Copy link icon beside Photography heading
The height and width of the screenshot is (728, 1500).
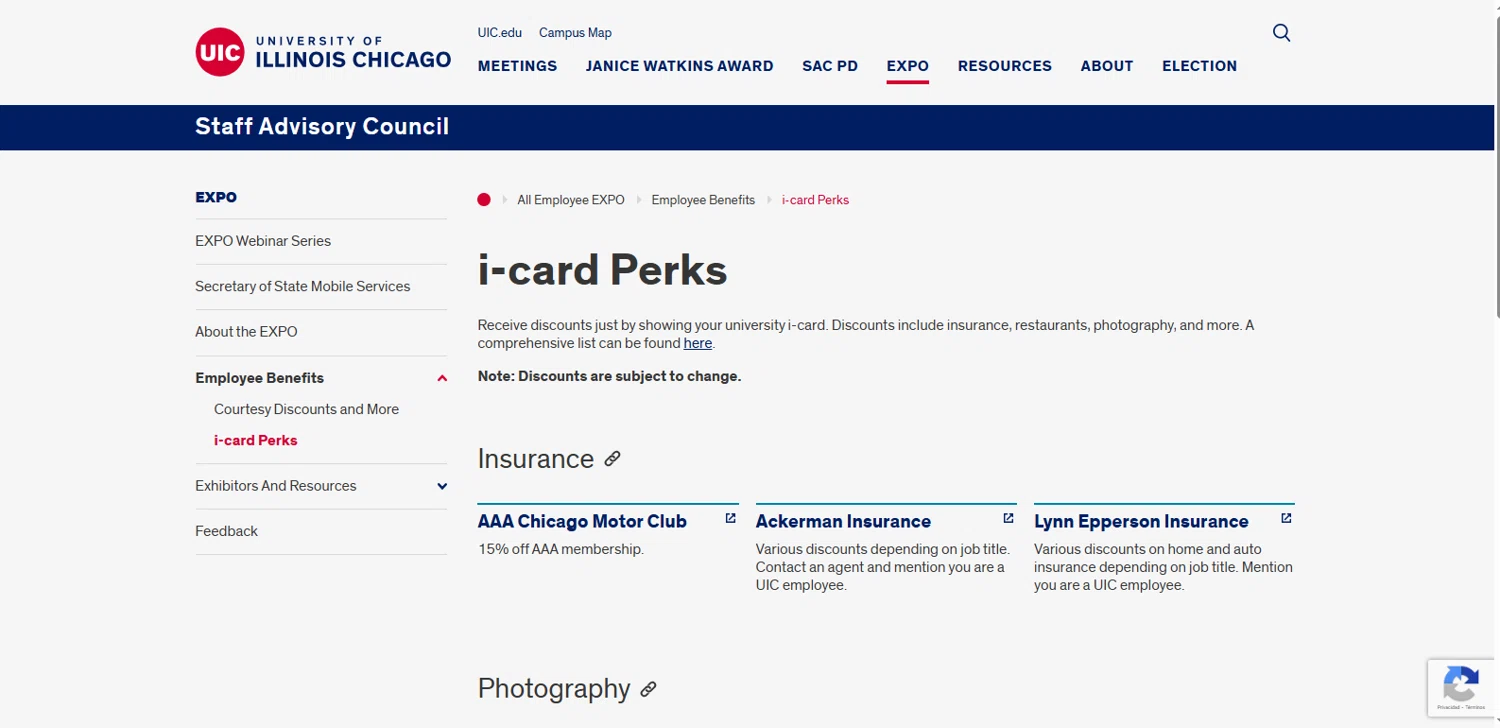pos(648,689)
